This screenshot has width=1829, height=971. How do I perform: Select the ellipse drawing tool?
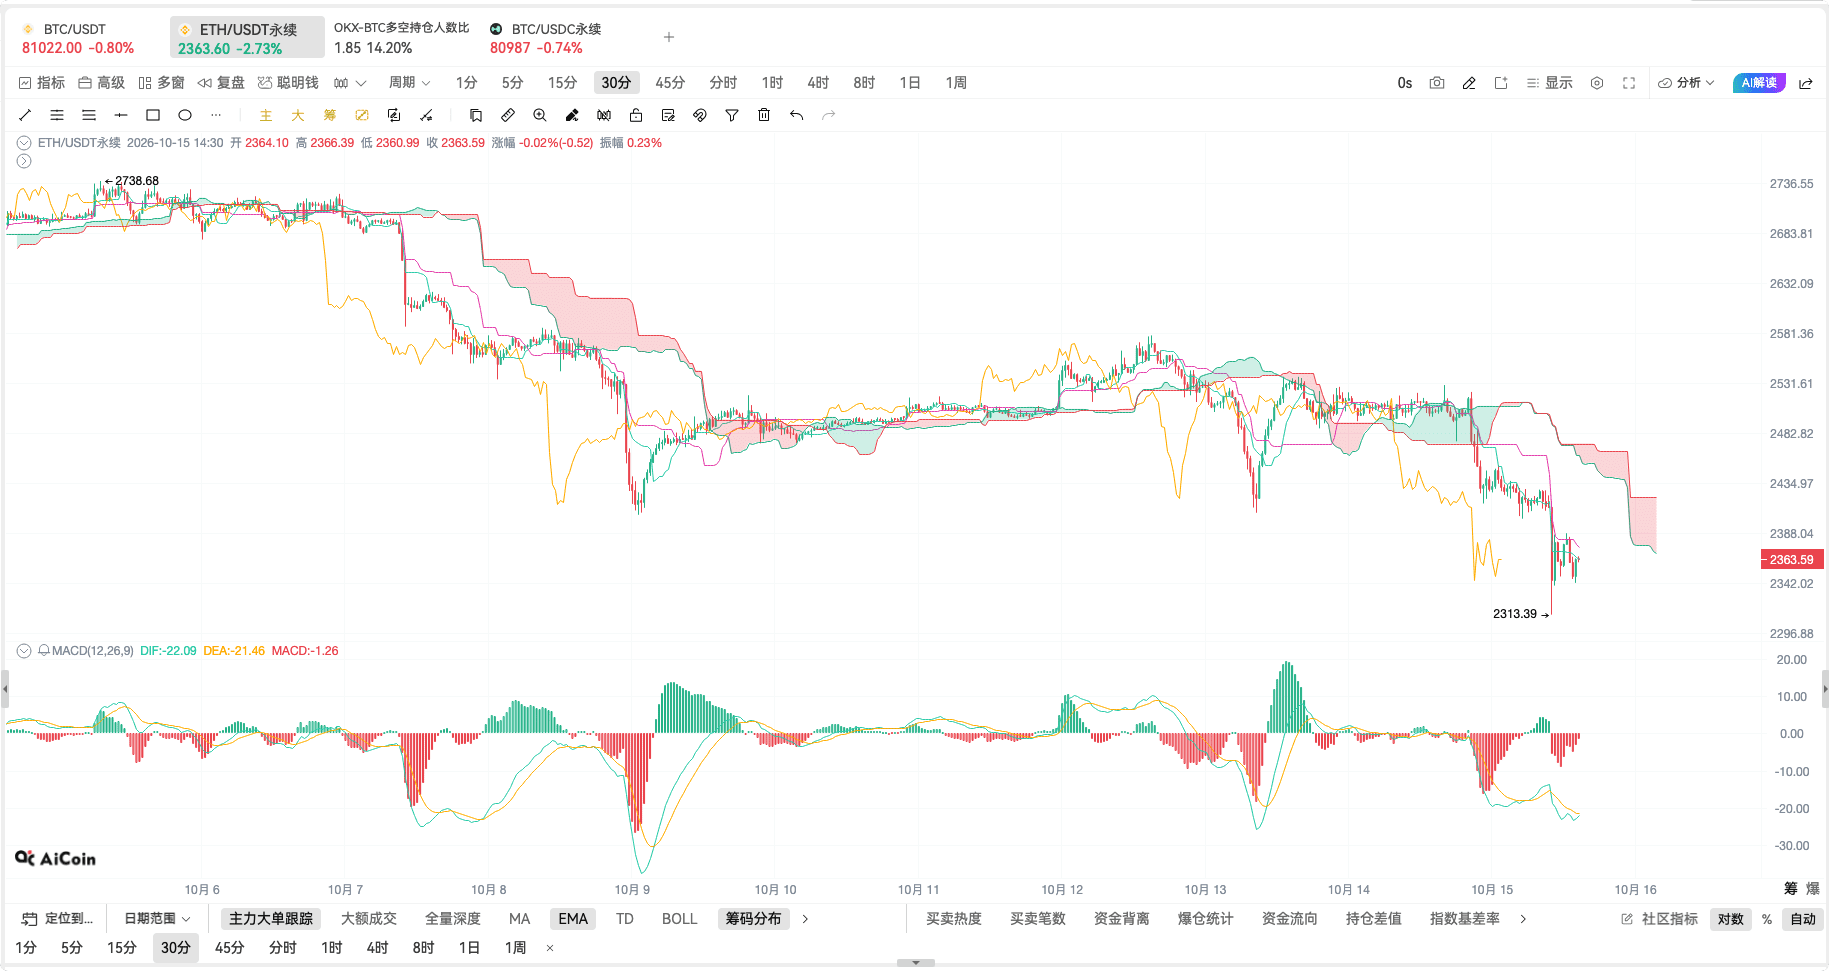click(x=185, y=115)
